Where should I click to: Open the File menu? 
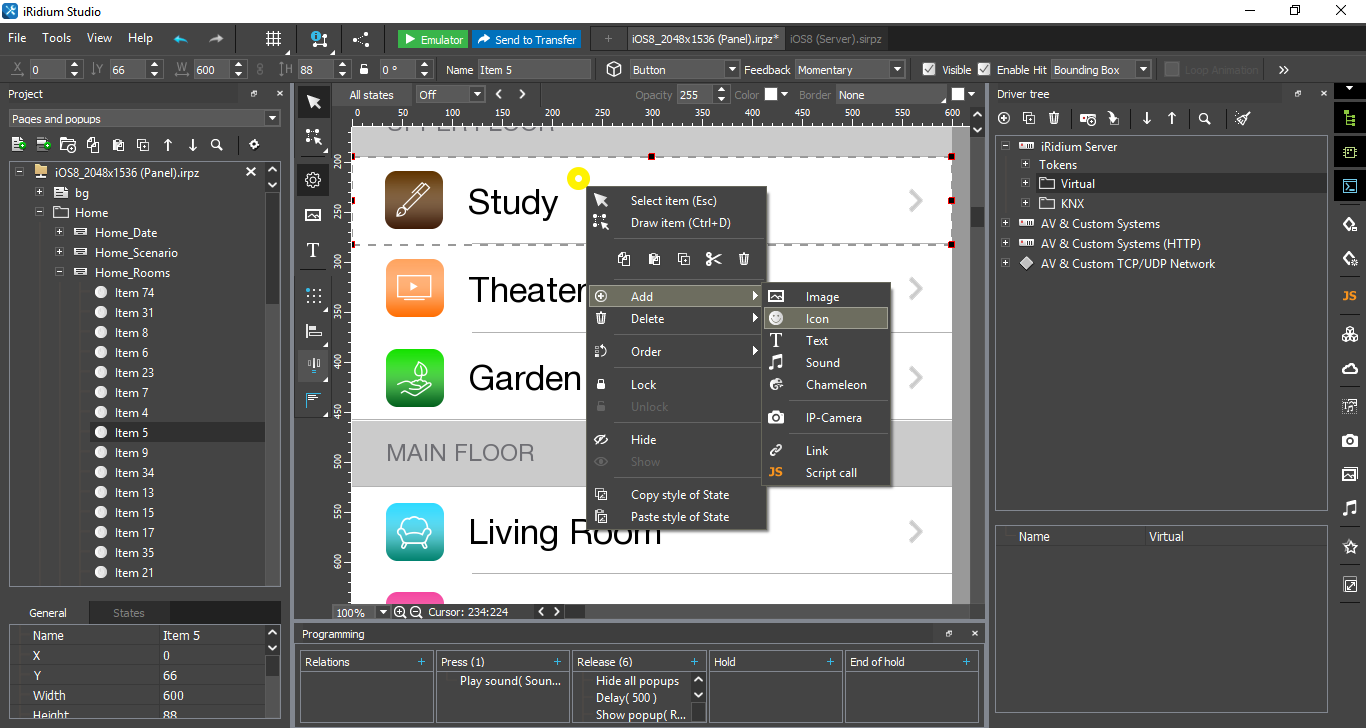[16, 38]
